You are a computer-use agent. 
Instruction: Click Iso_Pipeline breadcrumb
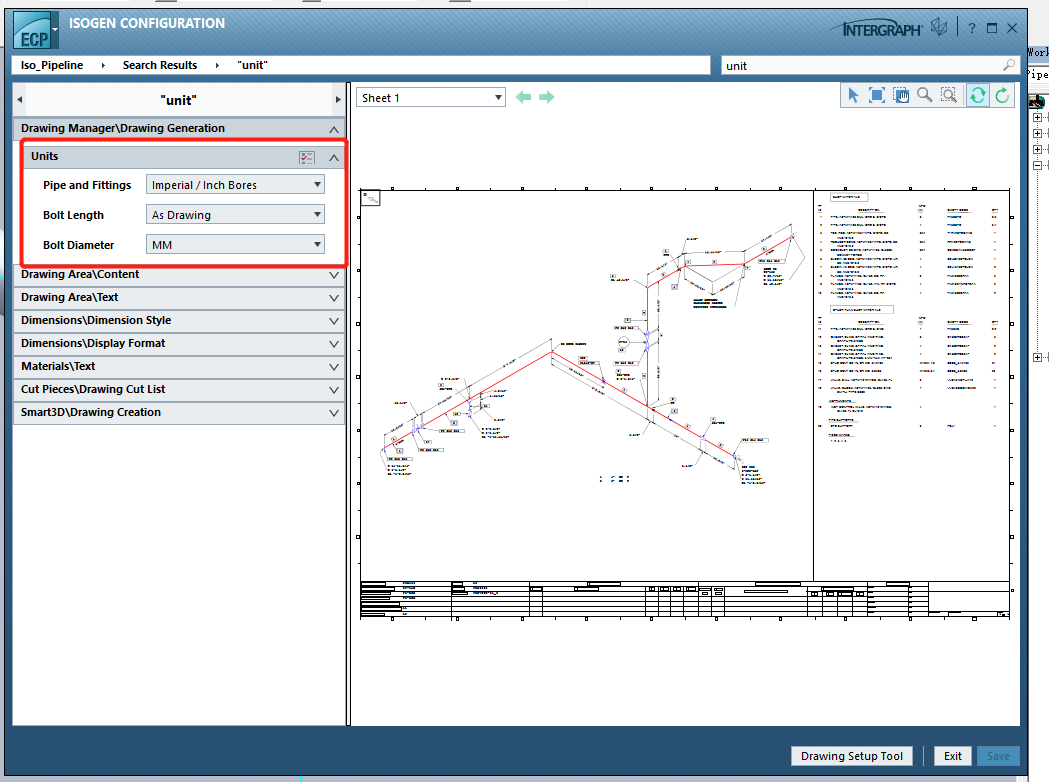[52, 65]
